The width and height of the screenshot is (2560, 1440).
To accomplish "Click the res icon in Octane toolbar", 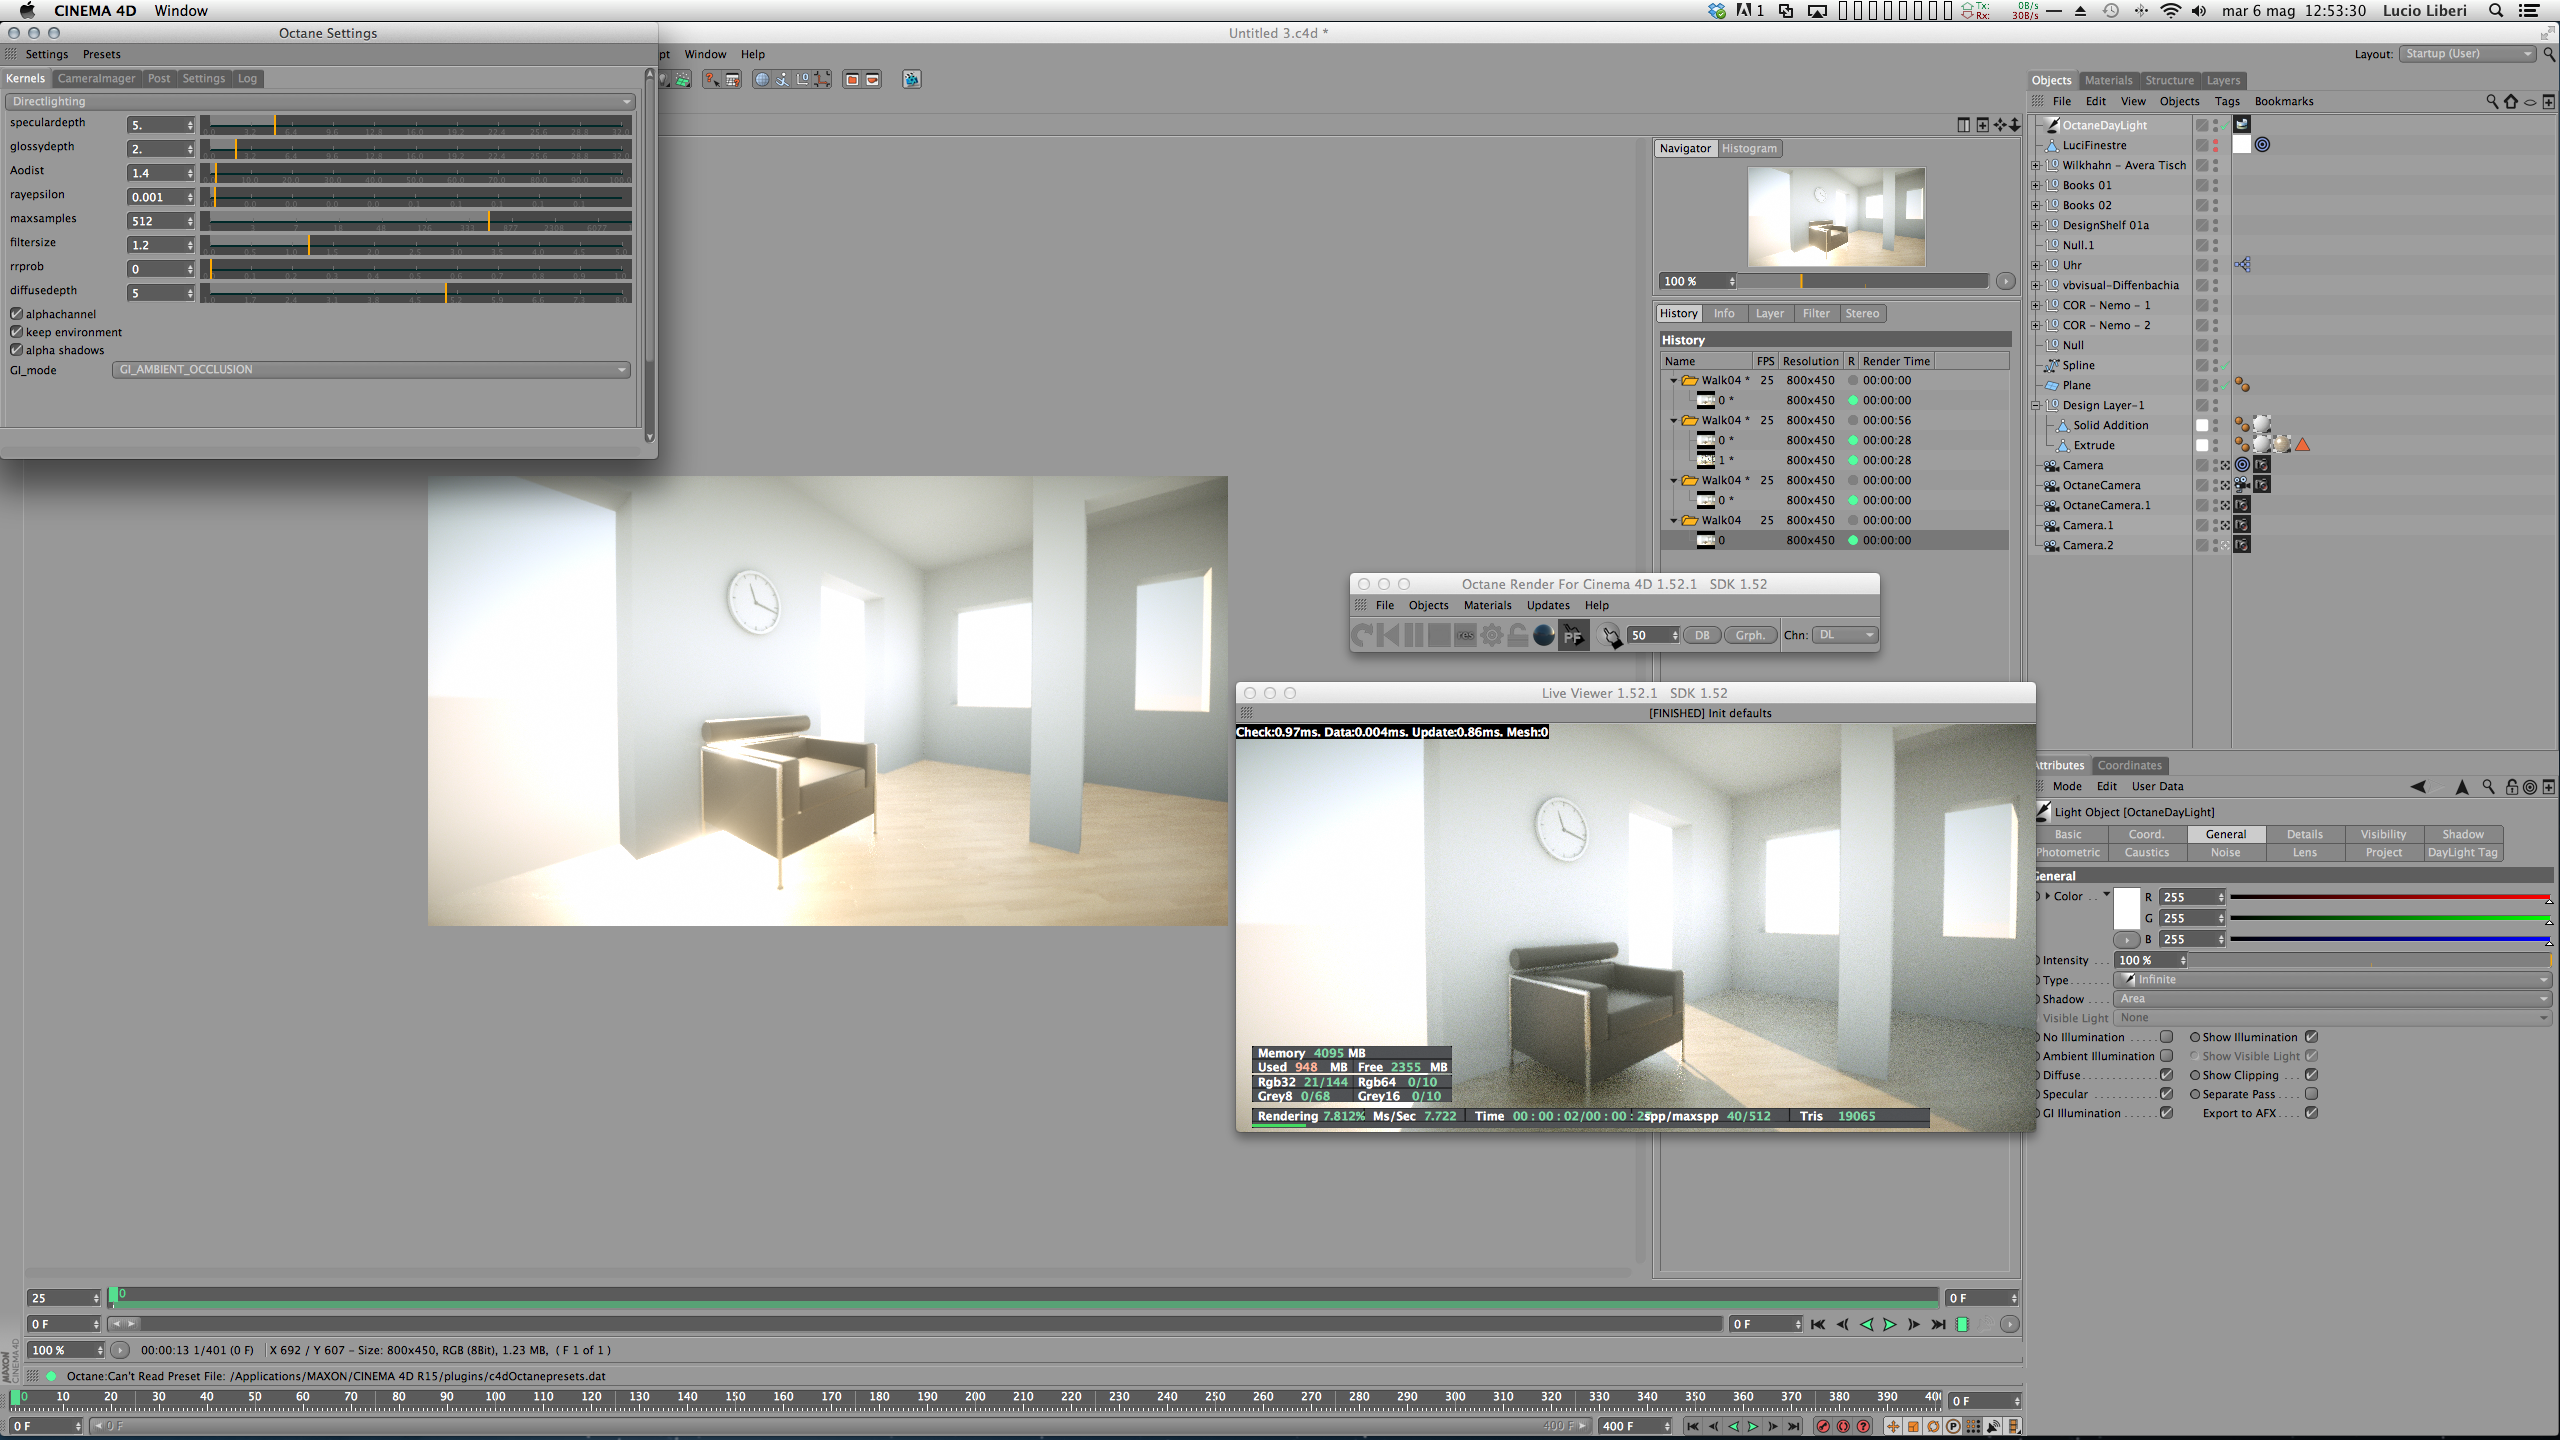I will pyautogui.click(x=1465, y=635).
